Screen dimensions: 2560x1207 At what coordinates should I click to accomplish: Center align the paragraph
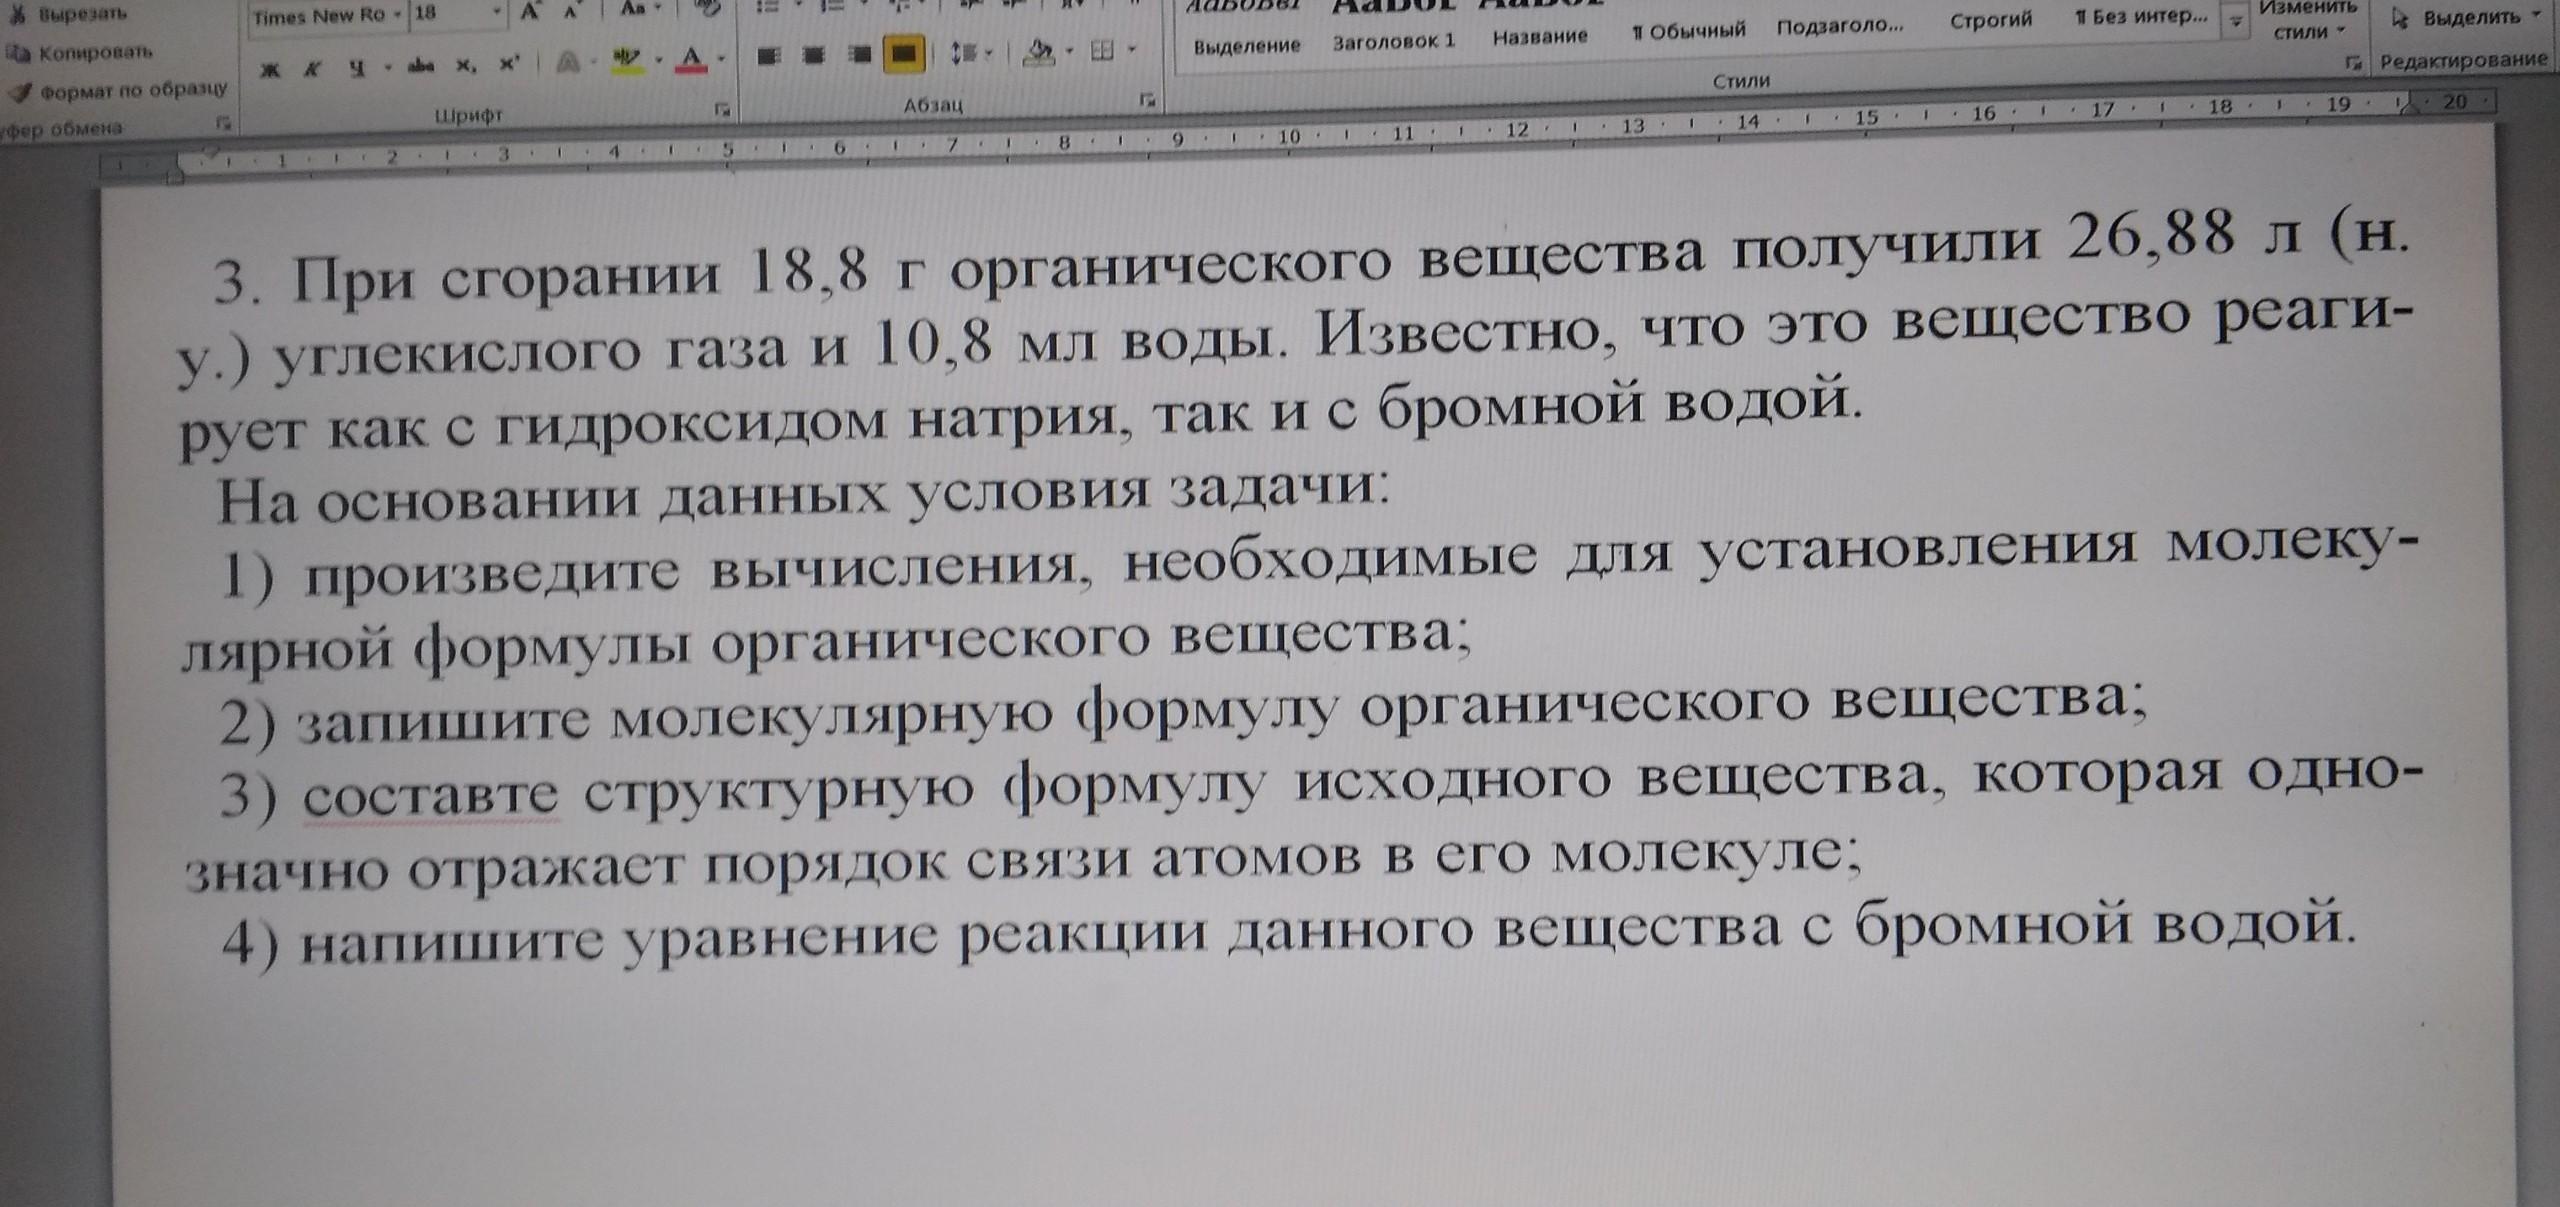coord(813,55)
